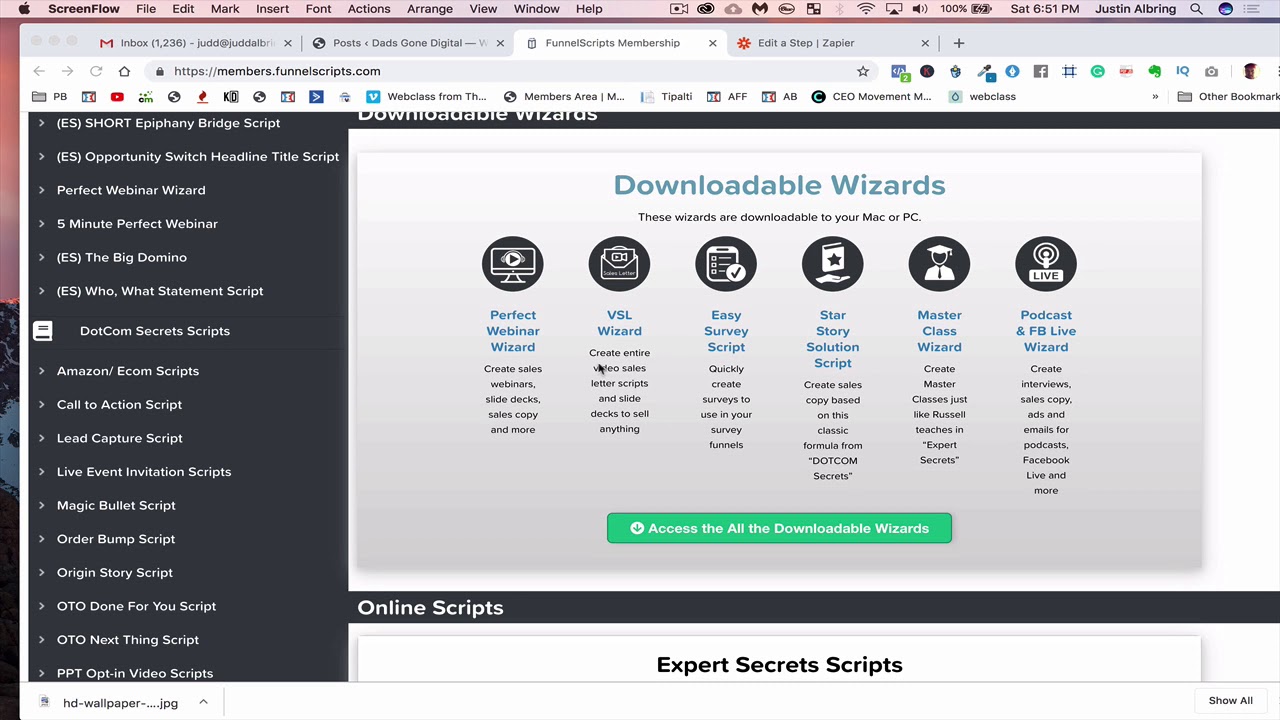Open Other Bookmarks folder
This screenshot has width=1280, height=720.
coord(1229,97)
